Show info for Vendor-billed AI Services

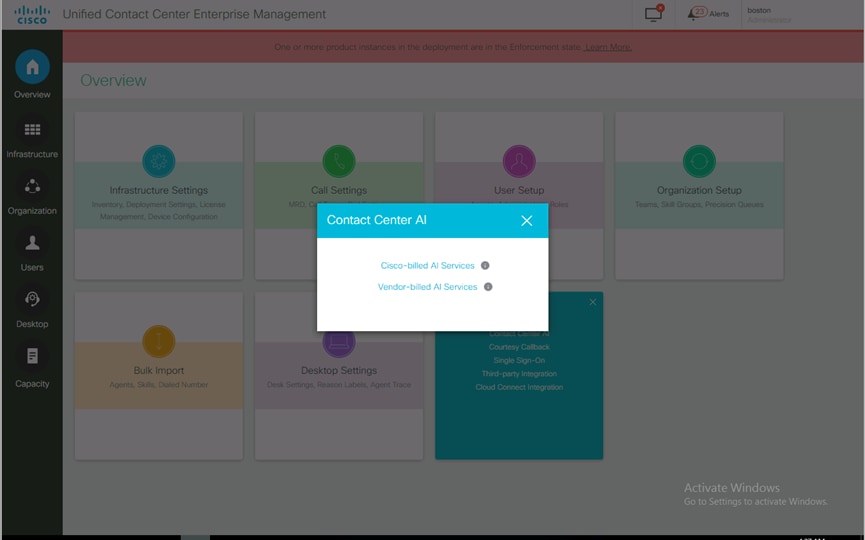[488, 287]
